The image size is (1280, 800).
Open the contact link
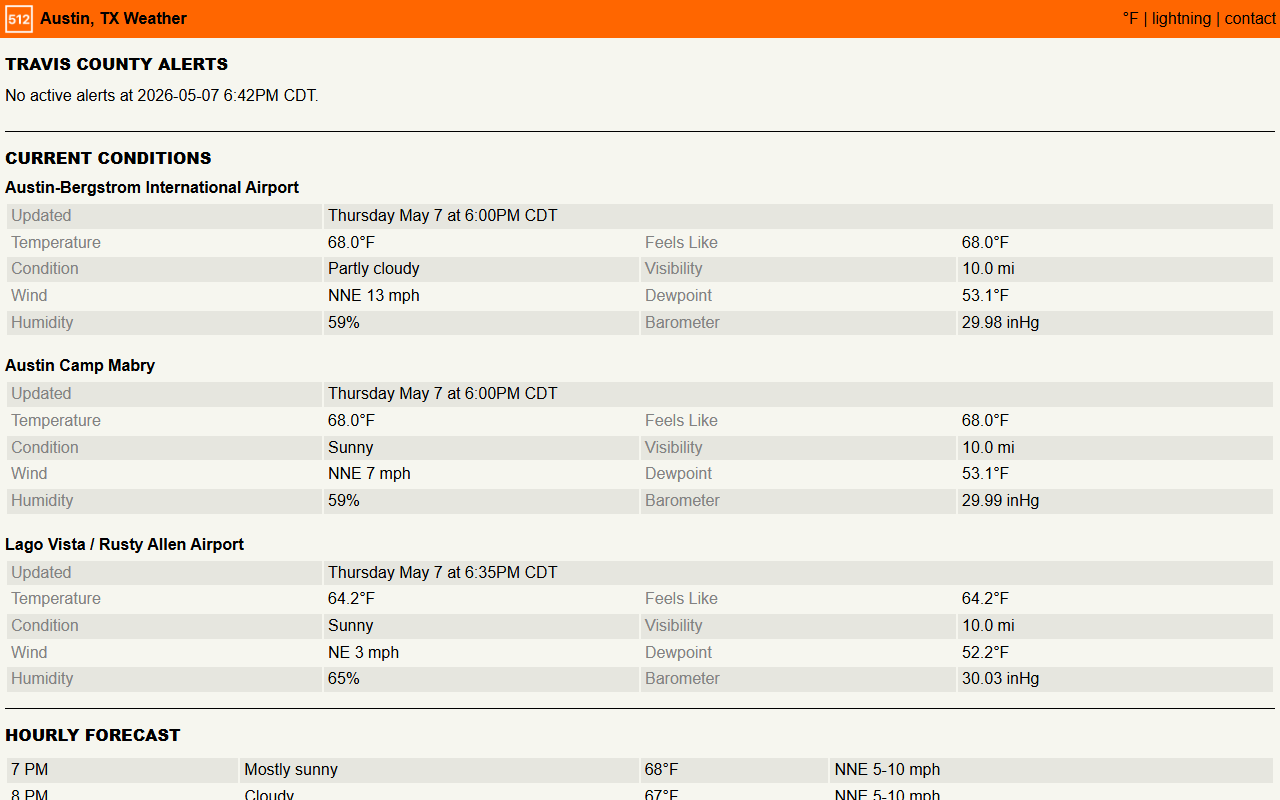1250,18
